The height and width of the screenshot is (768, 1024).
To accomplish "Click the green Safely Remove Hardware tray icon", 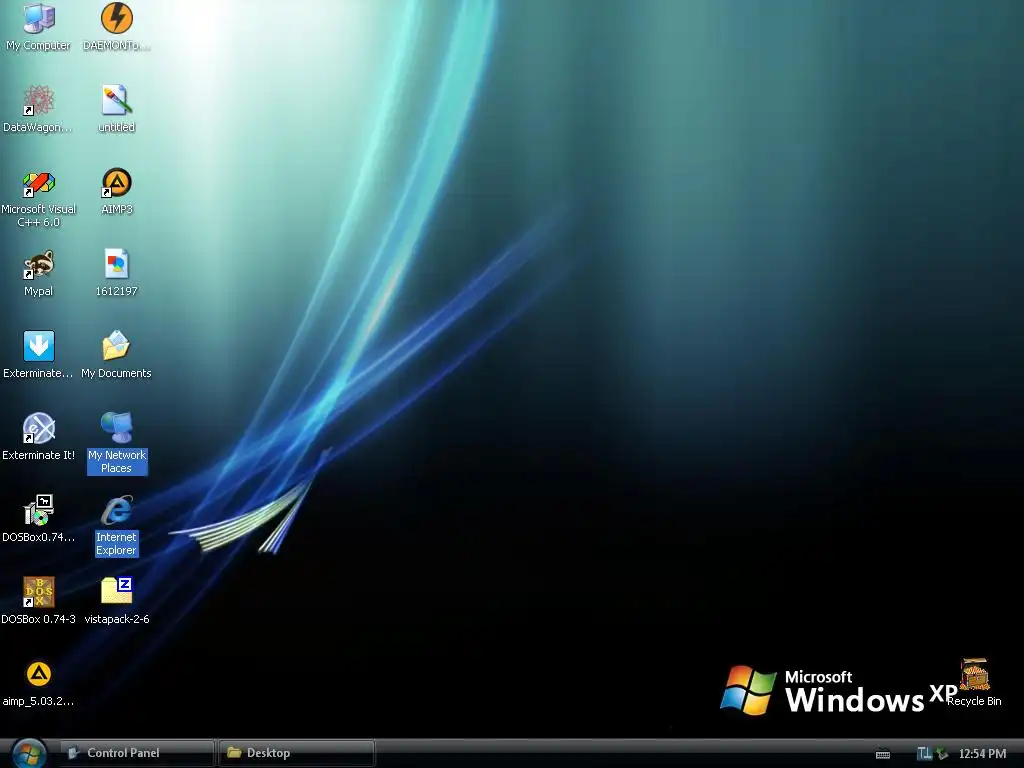I will click(942, 754).
